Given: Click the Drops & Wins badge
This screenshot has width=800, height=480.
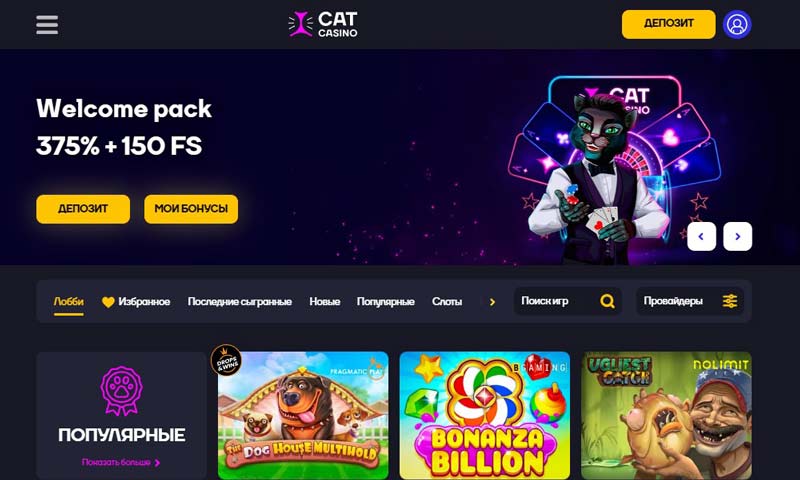Looking at the screenshot, I should 226,360.
